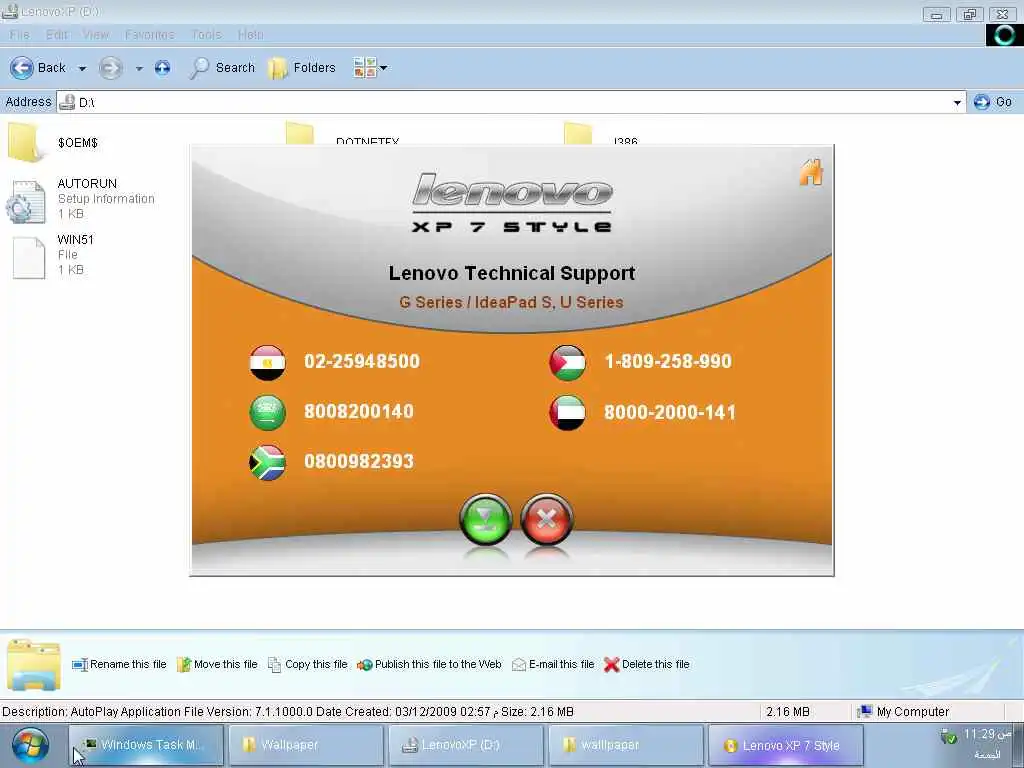
Task: Open the View menu
Action: [96, 35]
